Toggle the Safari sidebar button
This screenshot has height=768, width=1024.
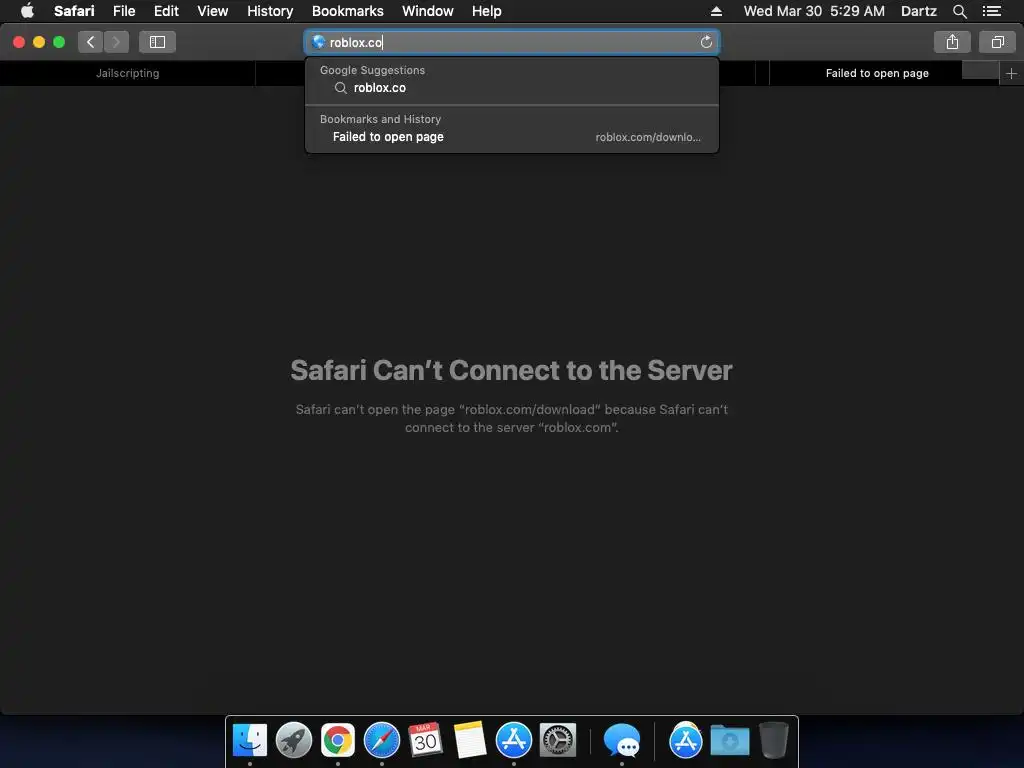tap(157, 42)
